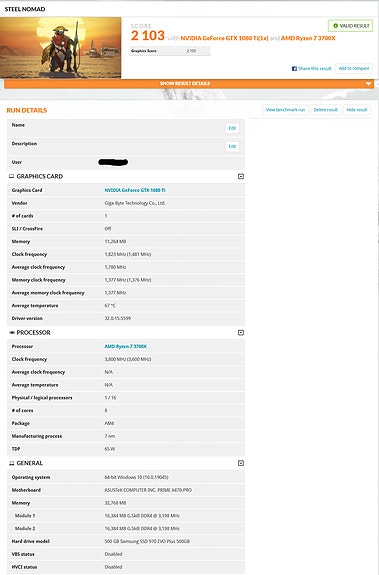Screen dimensions: 379x575
Task: Select the AM4 package value
Action: pyautogui.click(x=109, y=423)
